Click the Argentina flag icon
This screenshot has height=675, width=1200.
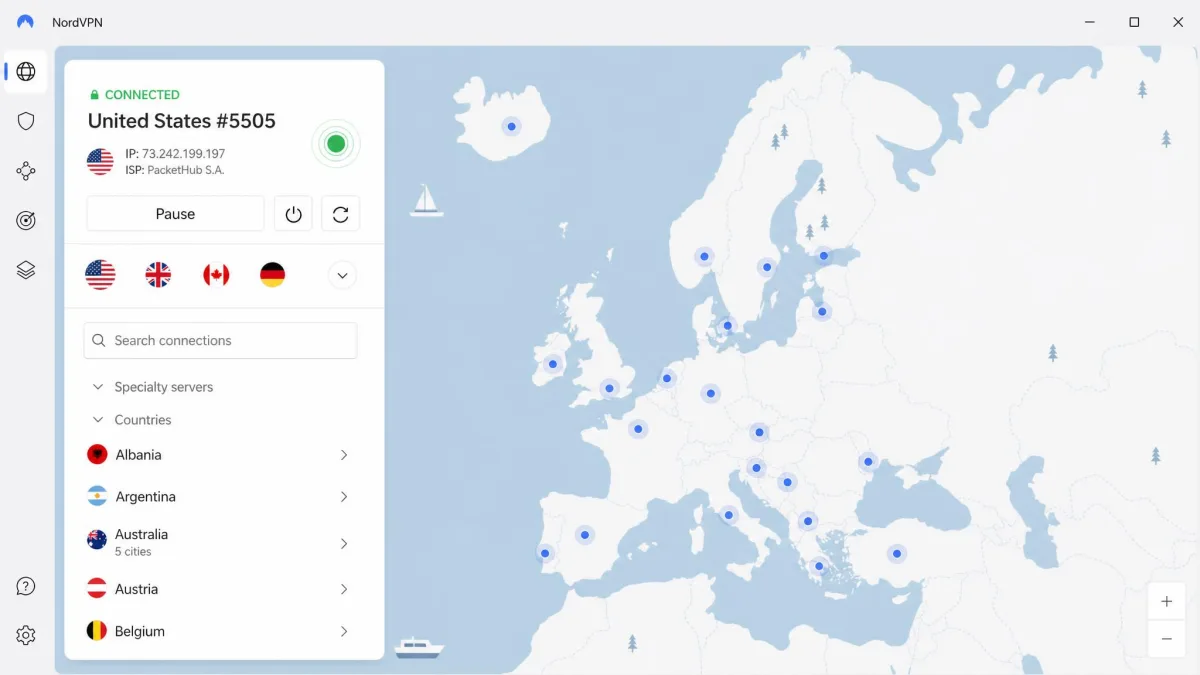(x=97, y=497)
